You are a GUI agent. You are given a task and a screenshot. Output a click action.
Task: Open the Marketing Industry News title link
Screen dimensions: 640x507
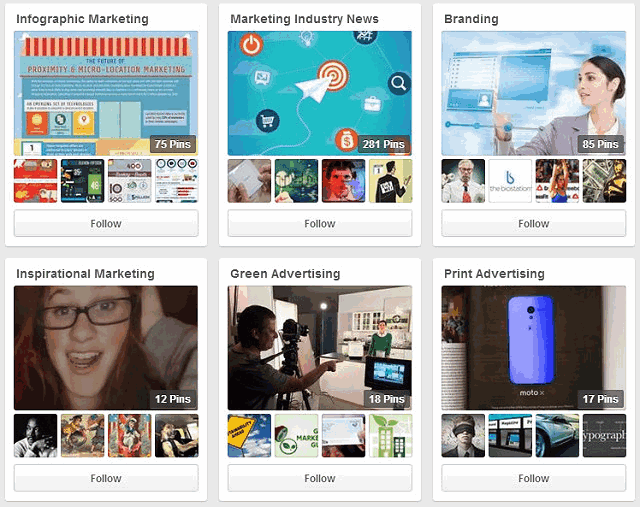pyautogui.click(x=304, y=19)
